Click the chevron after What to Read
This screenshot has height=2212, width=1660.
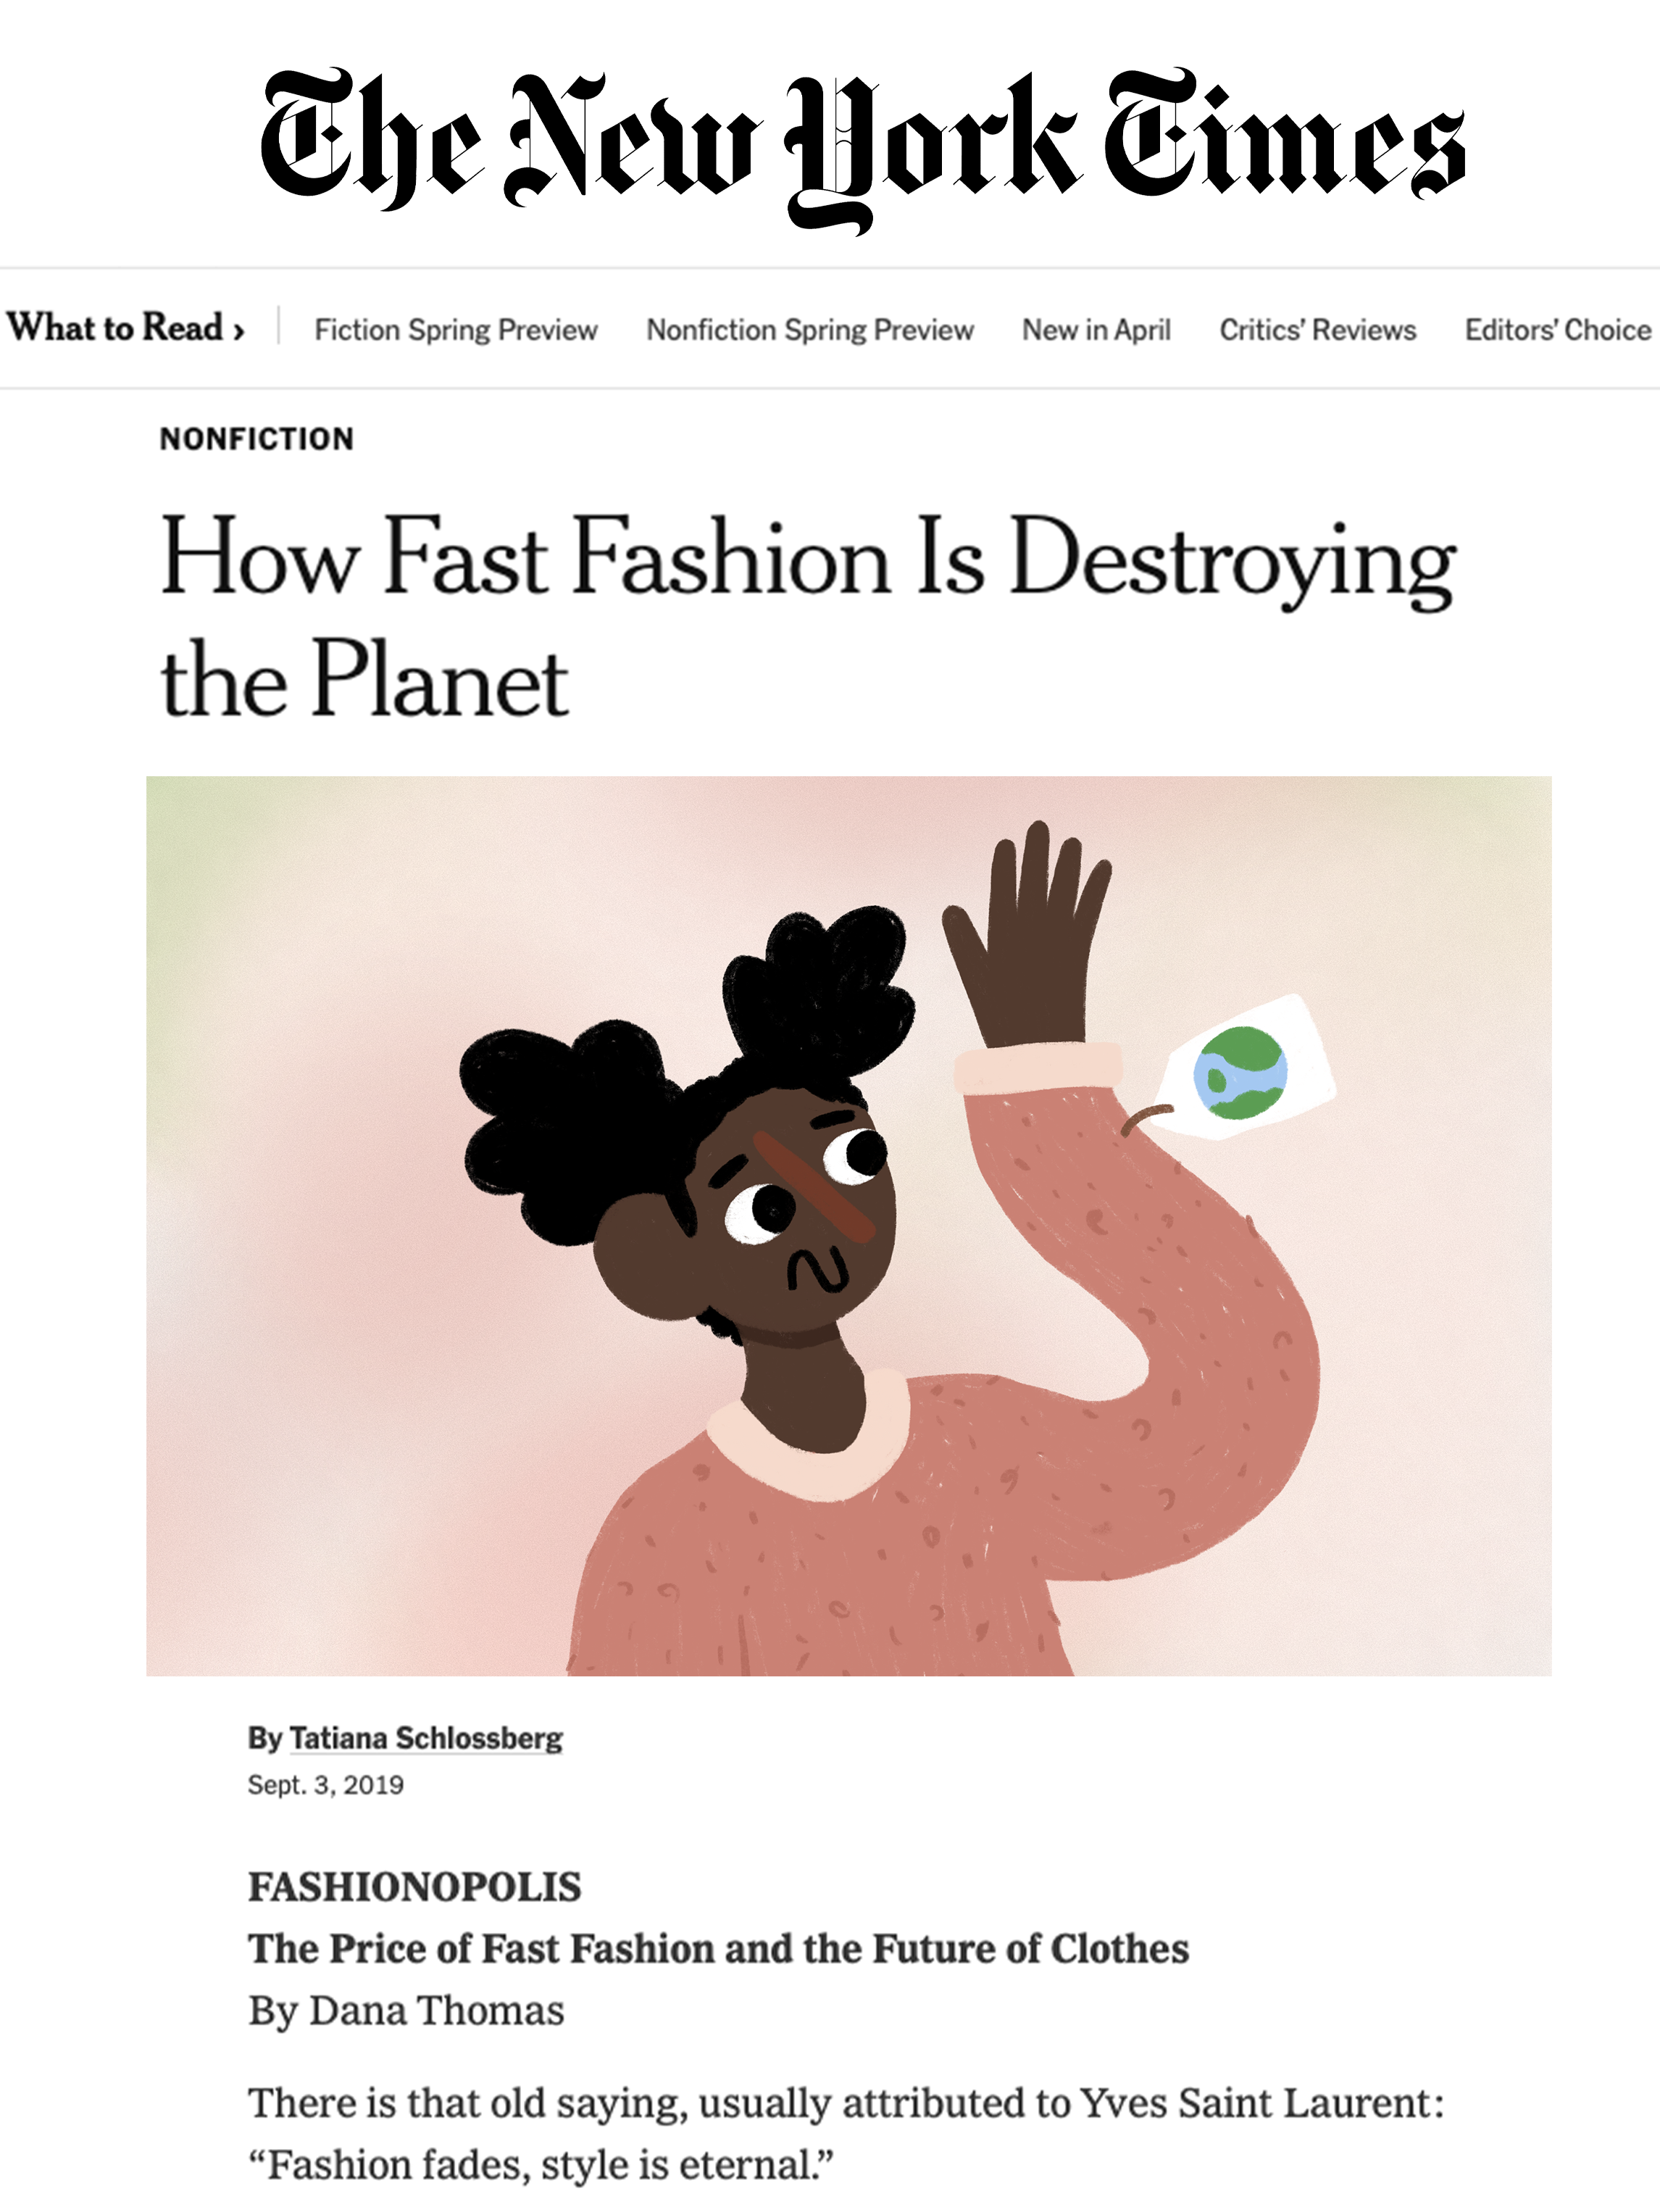point(238,331)
